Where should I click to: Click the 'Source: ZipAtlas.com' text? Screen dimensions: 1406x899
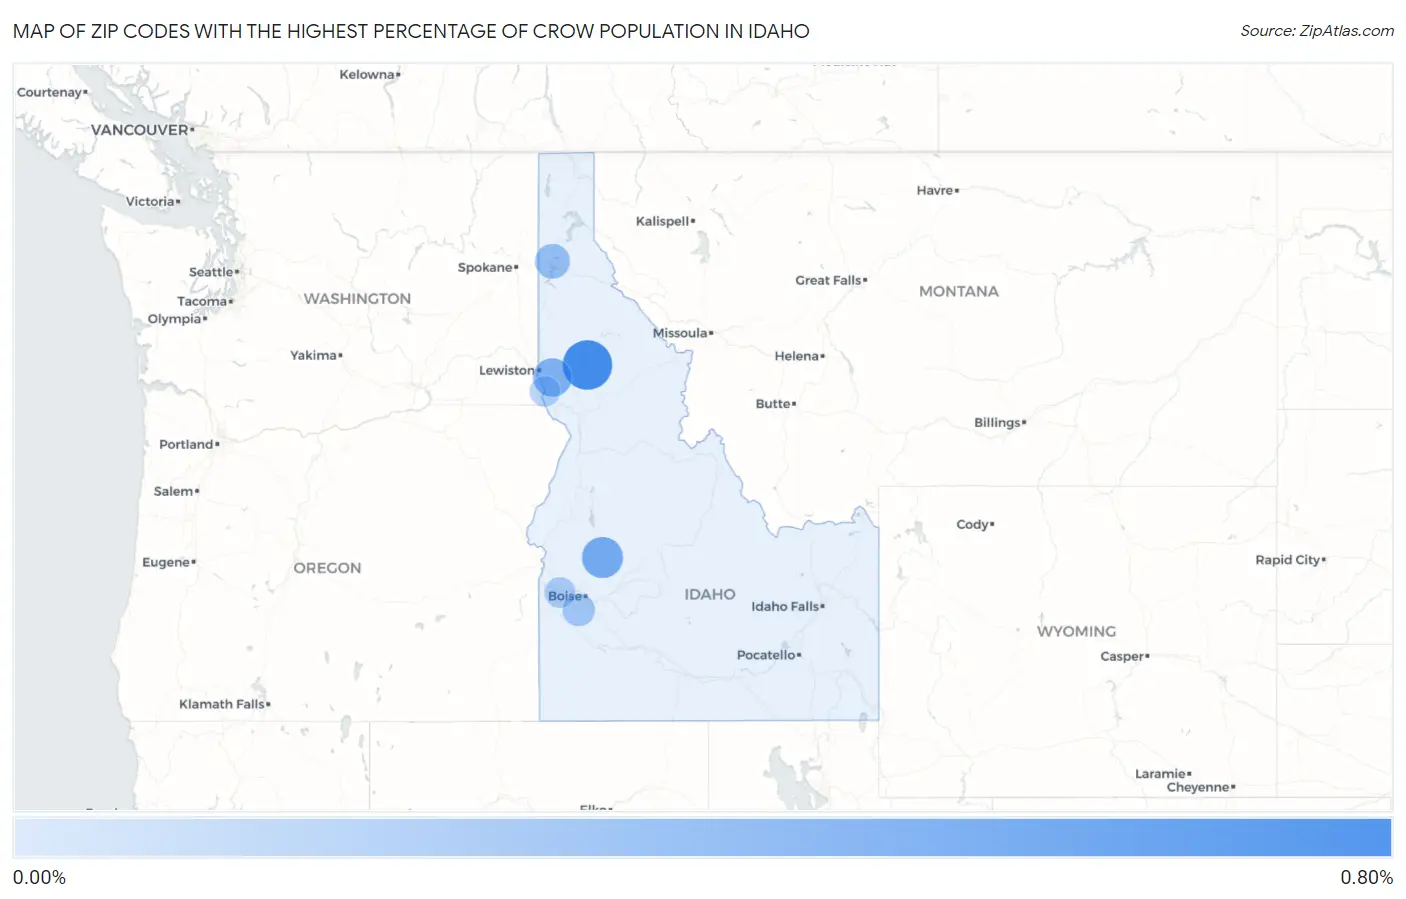point(1317,31)
